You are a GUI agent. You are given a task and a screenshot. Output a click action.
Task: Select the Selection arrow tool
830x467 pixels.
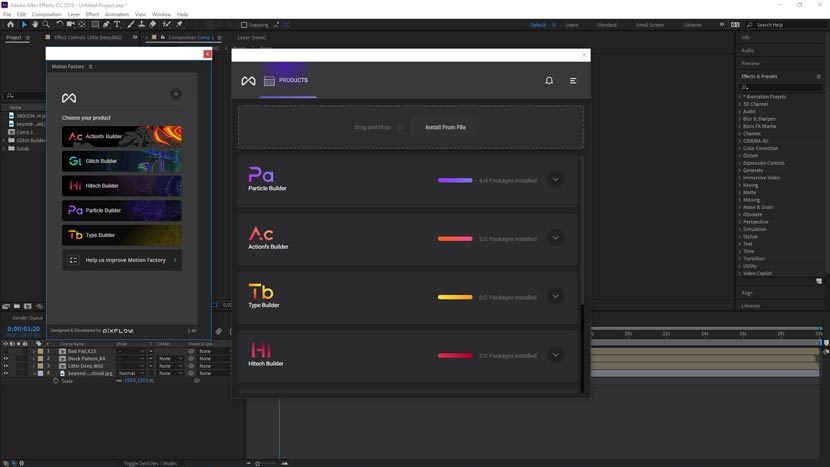click(x=24, y=24)
